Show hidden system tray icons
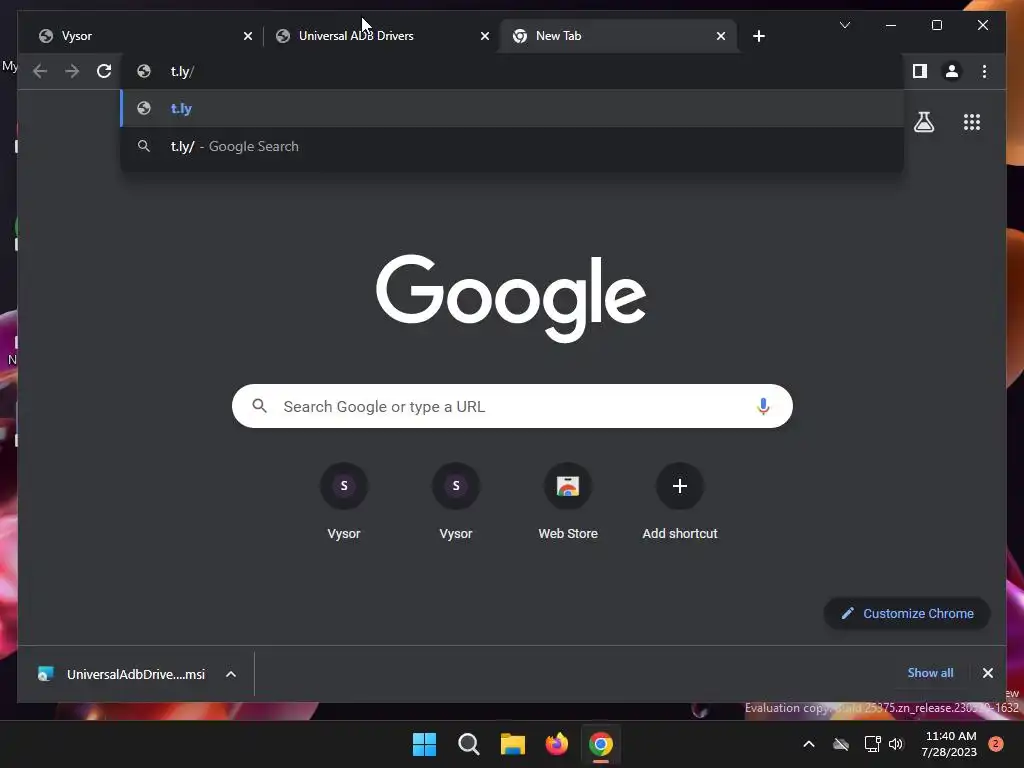1024x768 pixels. pyautogui.click(x=808, y=744)
